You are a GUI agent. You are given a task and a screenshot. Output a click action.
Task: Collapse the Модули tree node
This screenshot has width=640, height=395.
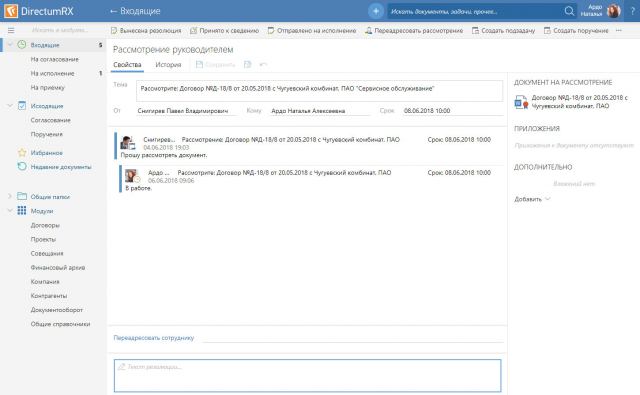pos(9,211)
